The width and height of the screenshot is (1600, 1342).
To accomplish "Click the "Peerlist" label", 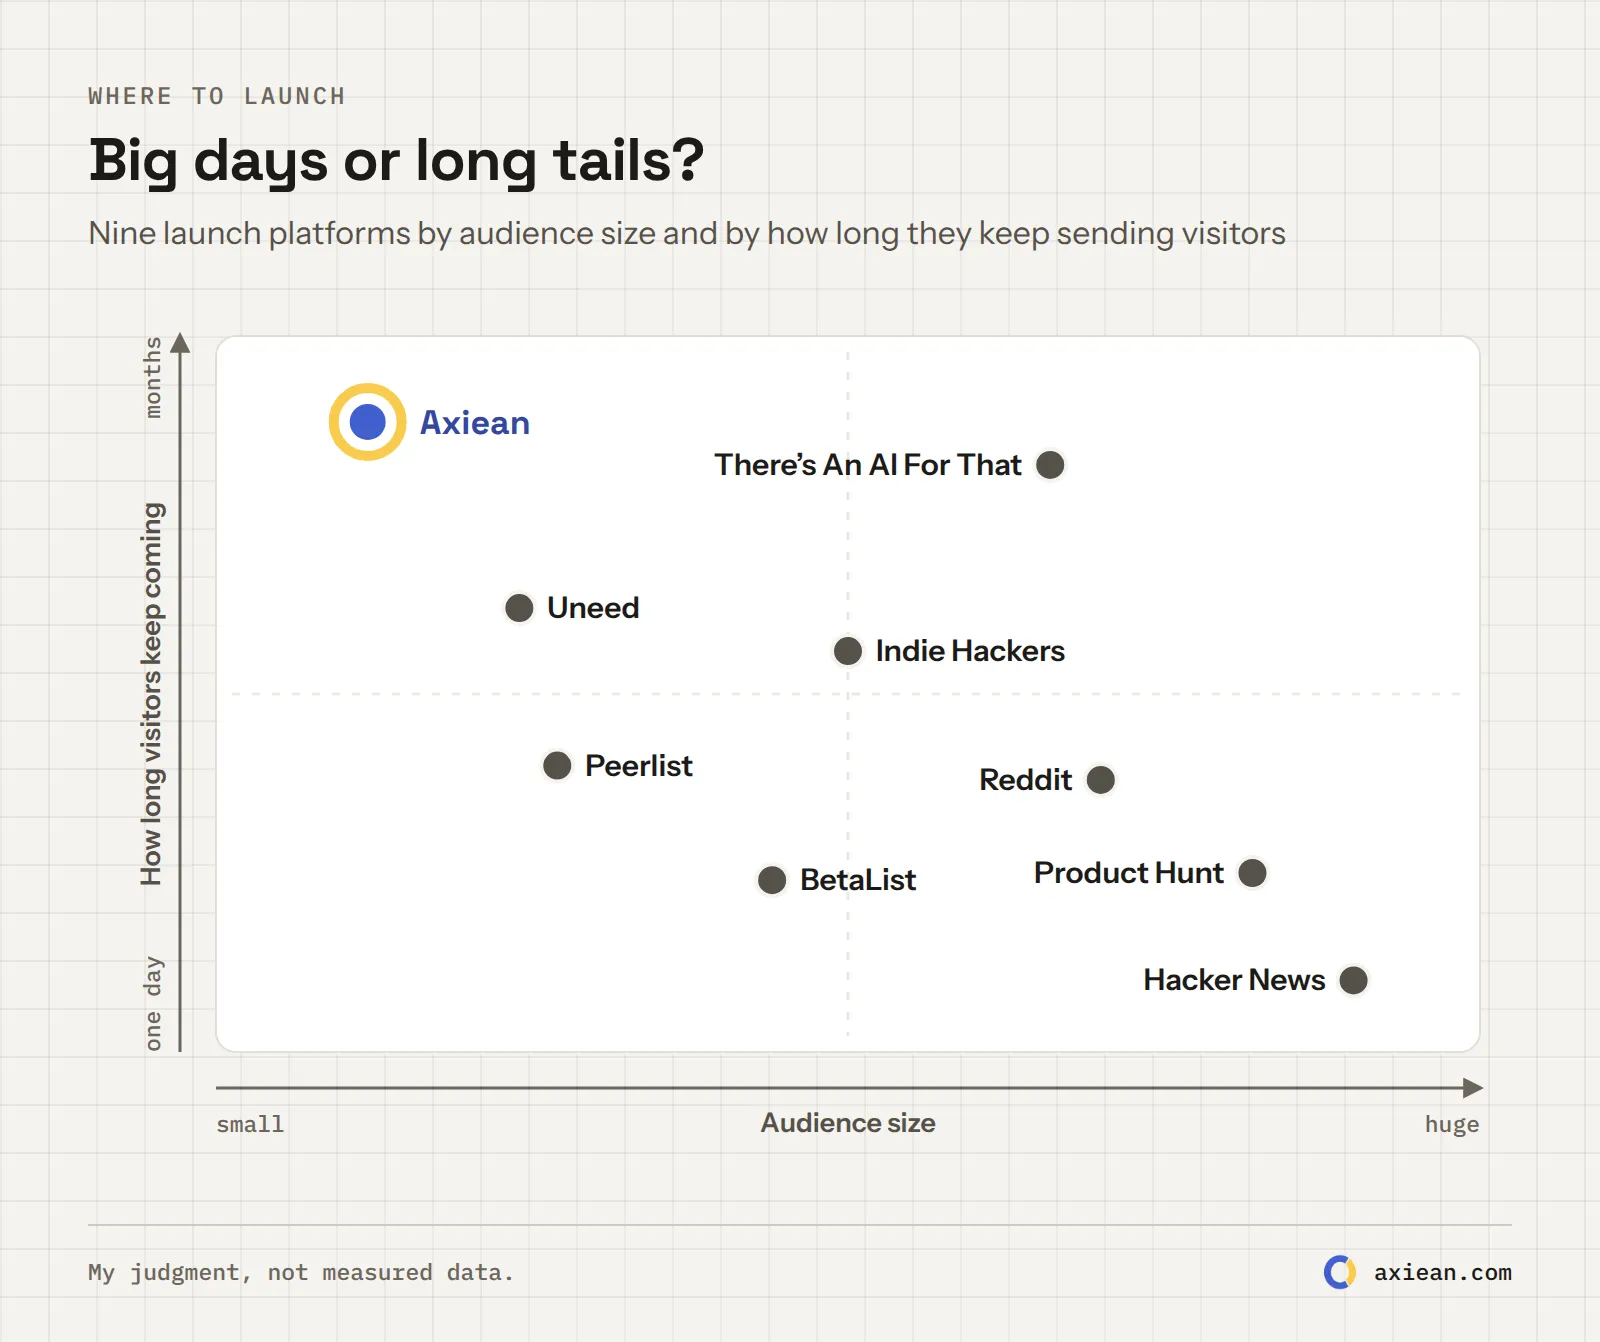I will 639,766.
